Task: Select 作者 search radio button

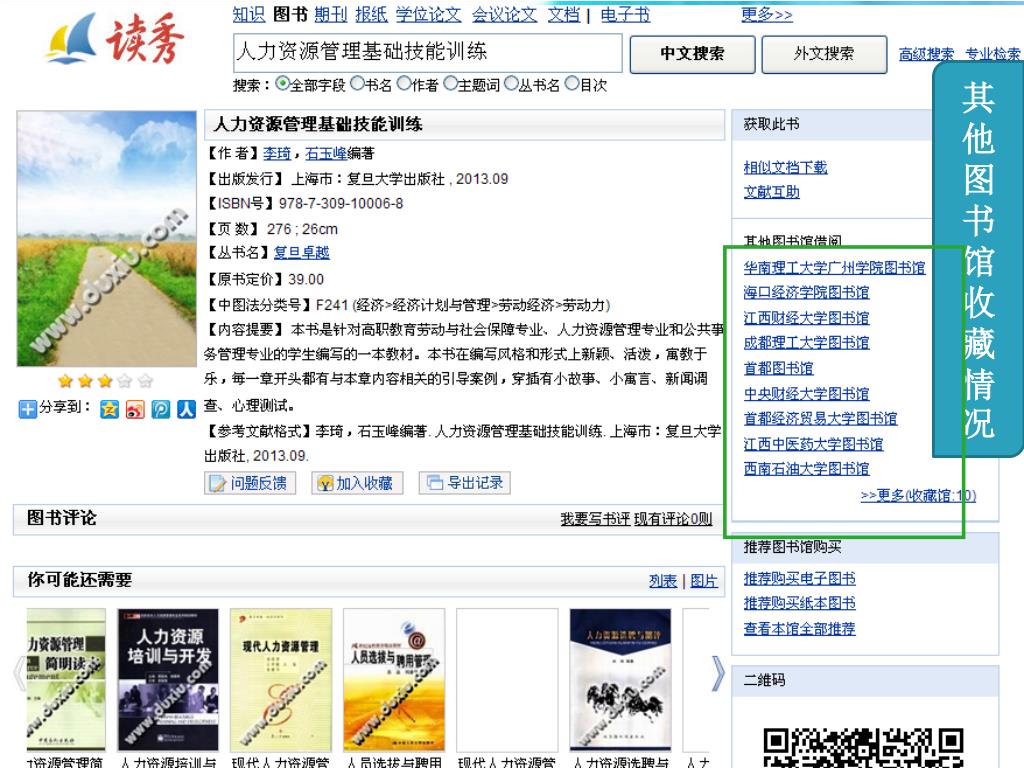Action: click(x=404, y=84)
